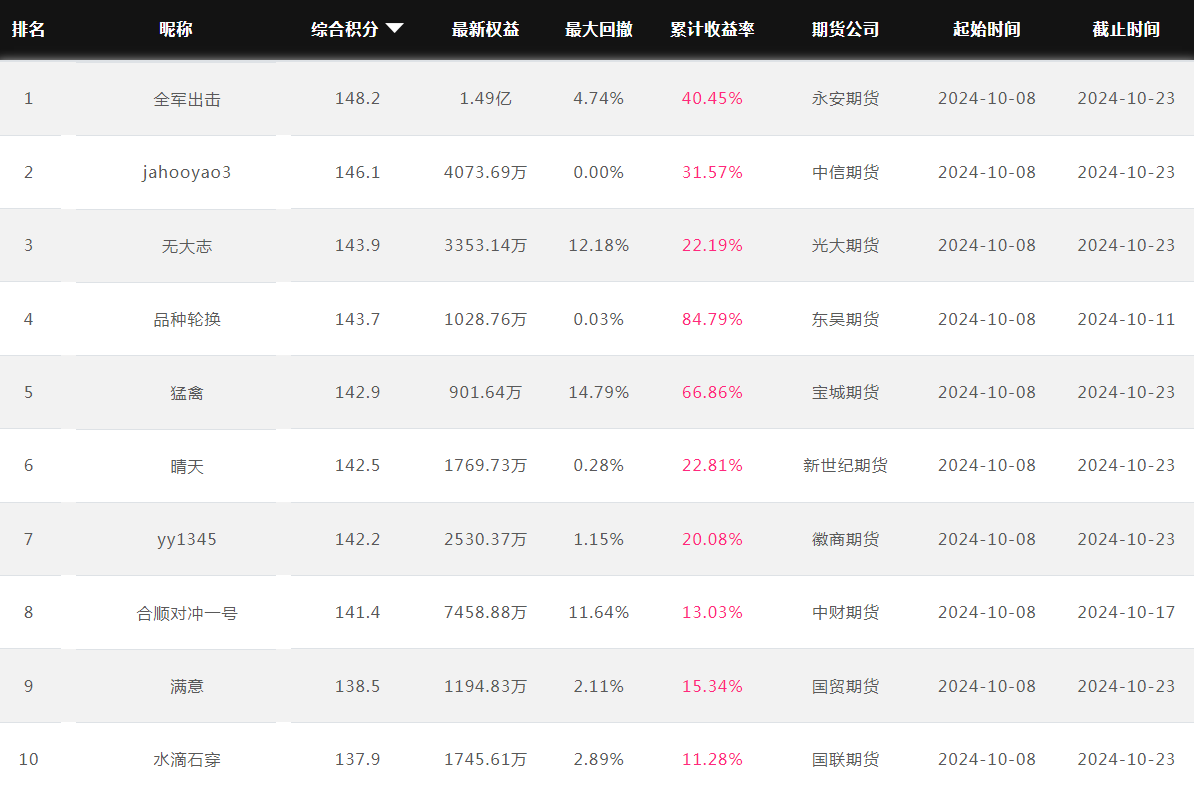Select the 2530.37万 equity value
Viewport: 1194px width, 795px height.
click(x=485, y=539)
